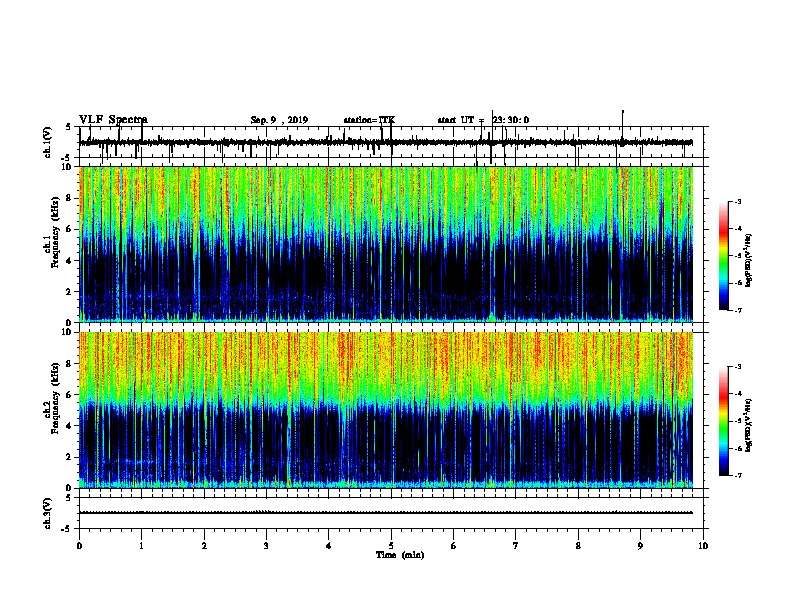Viewport: 792px width, 612px height.
Task: Click time axis tick label "10"
Action: click(703, 546)
